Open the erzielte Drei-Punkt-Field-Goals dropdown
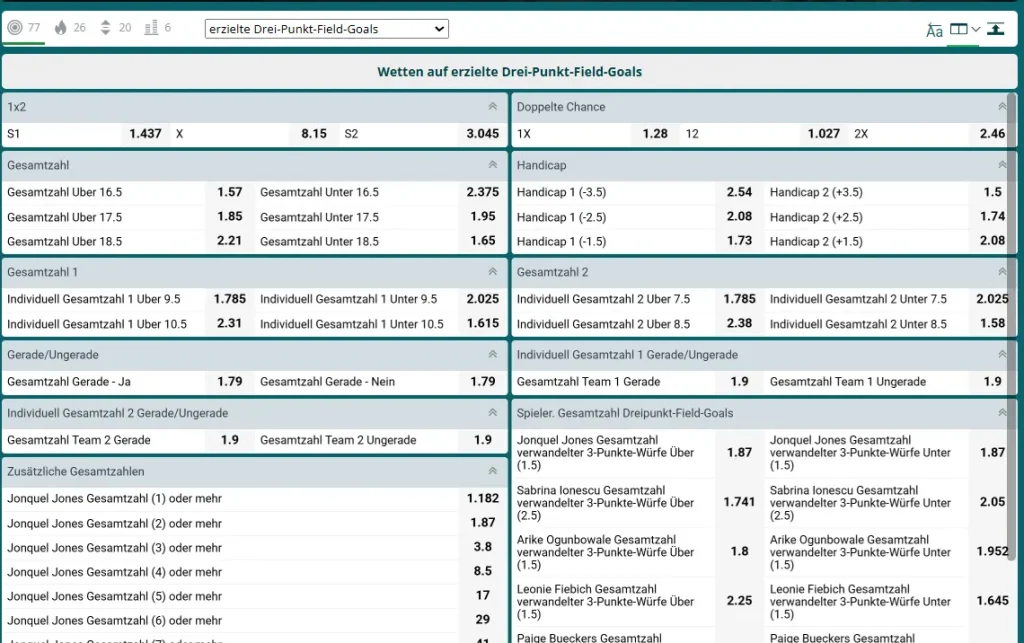1024x643 pixels. click(x=327, y=29)
